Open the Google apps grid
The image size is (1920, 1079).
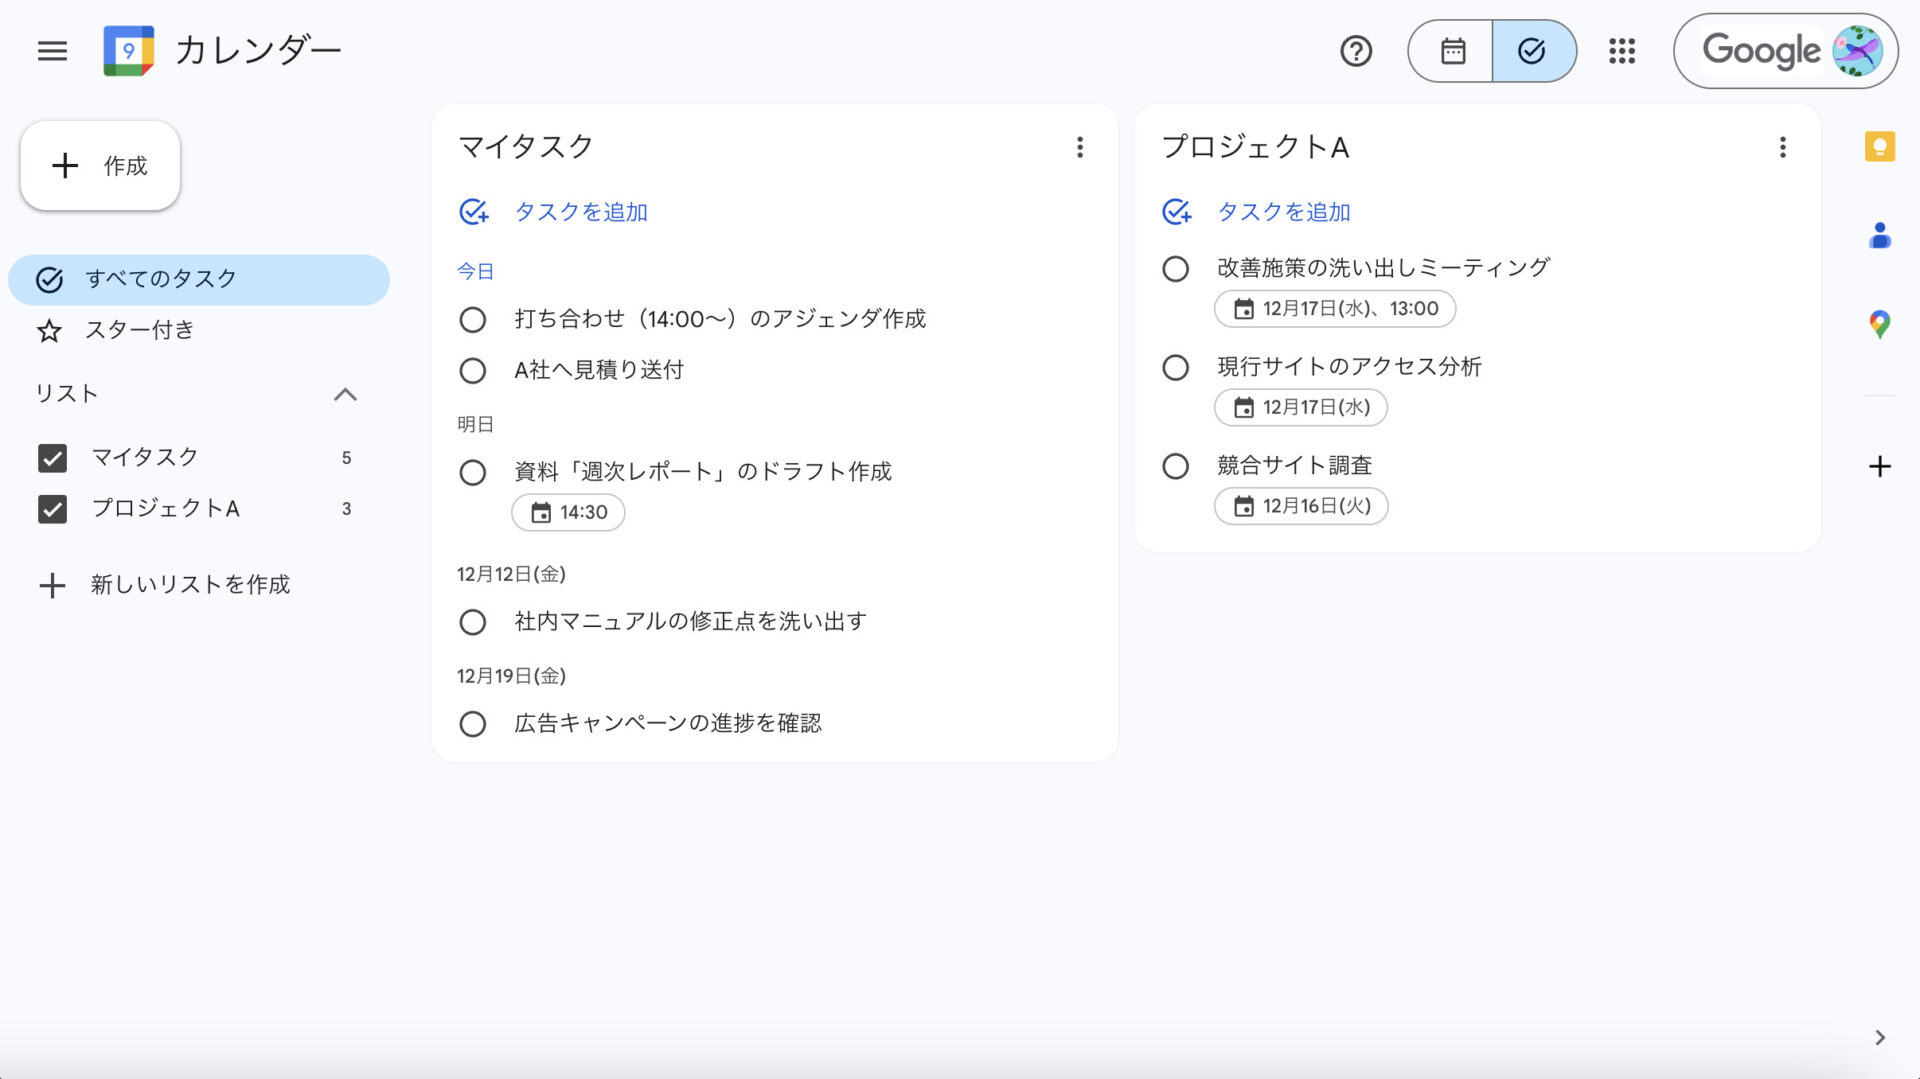point(1622,51)
